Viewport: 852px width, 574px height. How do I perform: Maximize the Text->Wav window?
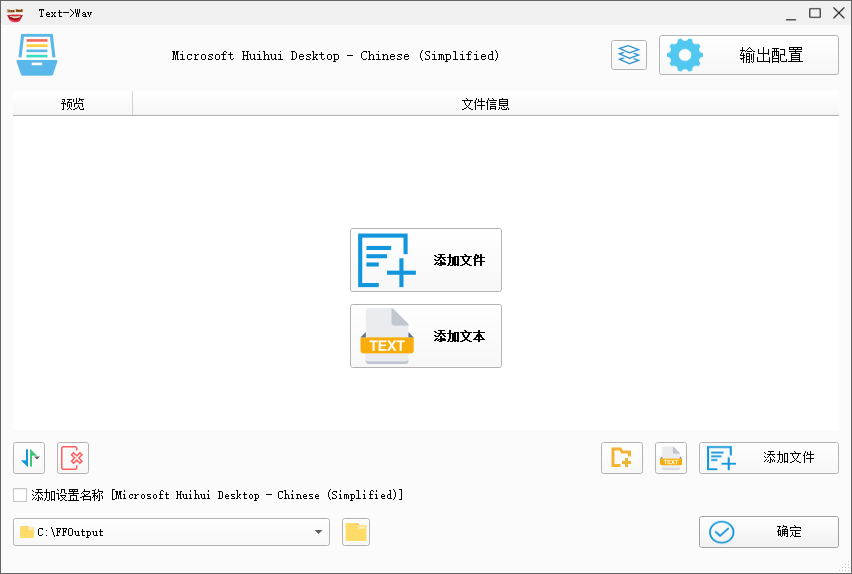pos(815,13)
